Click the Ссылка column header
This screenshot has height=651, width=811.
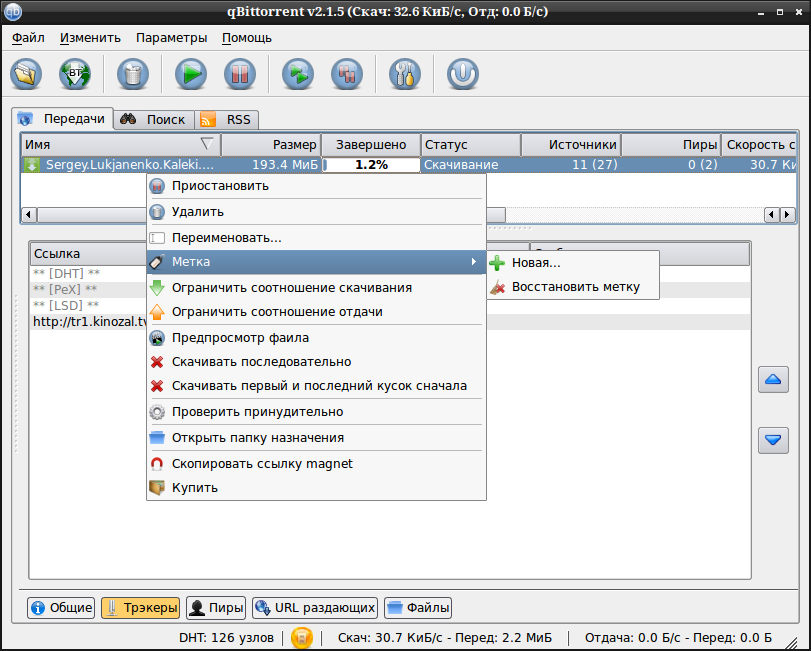click(x=88, y=254)
